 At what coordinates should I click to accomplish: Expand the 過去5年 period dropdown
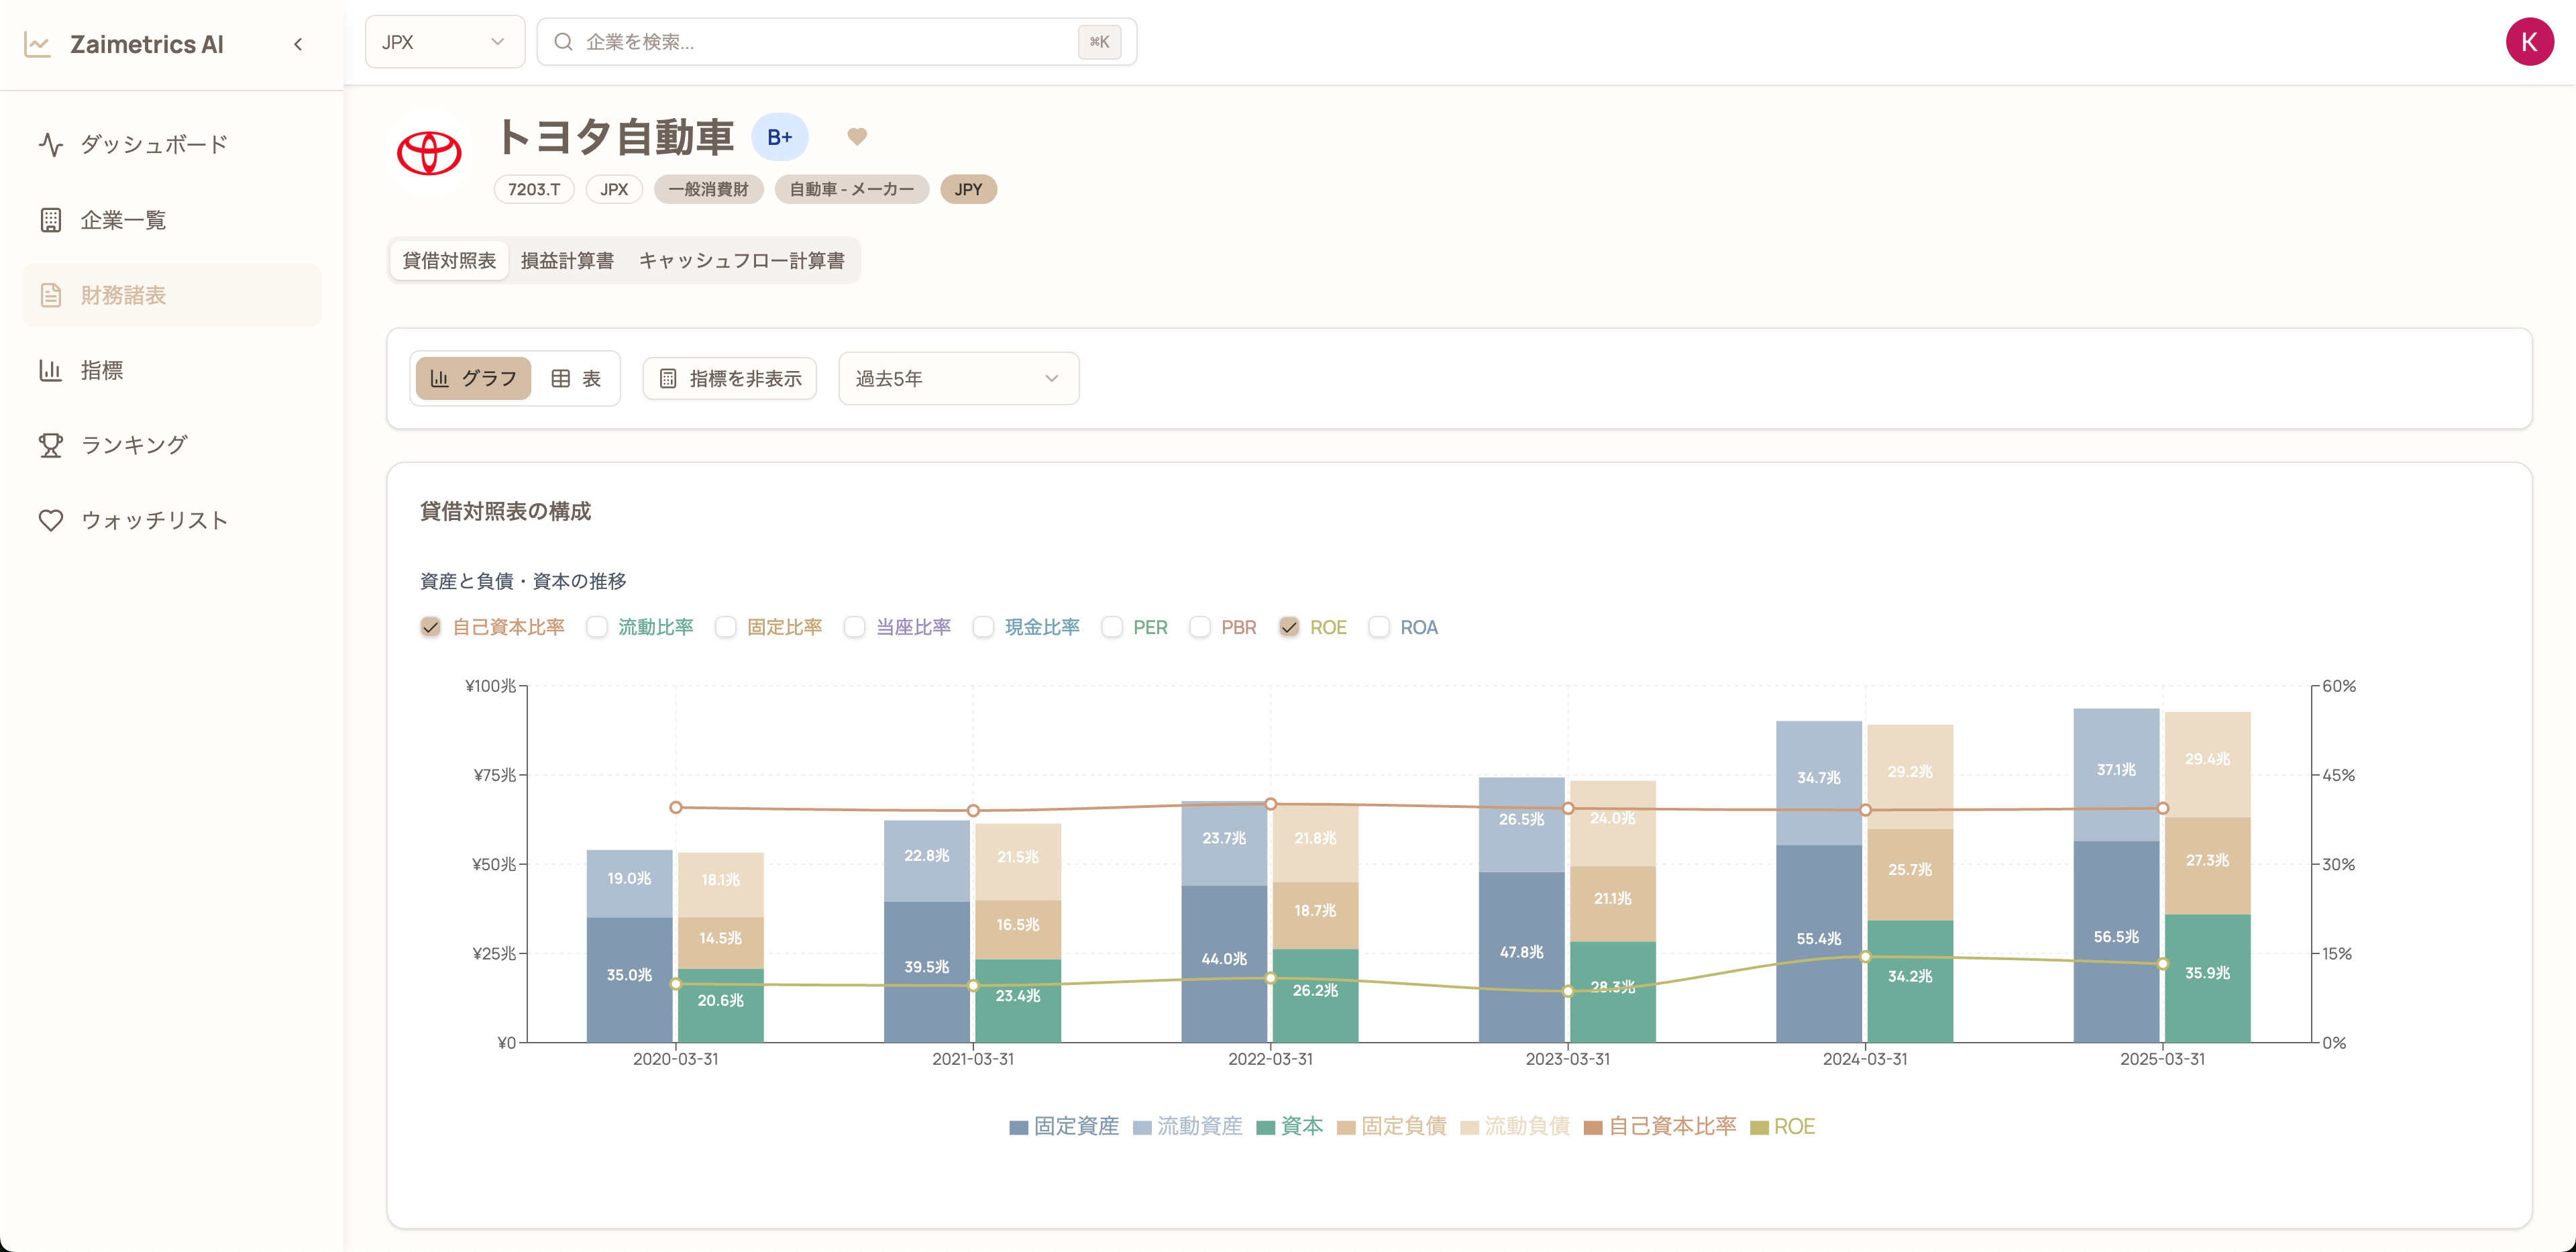point(958,378)
